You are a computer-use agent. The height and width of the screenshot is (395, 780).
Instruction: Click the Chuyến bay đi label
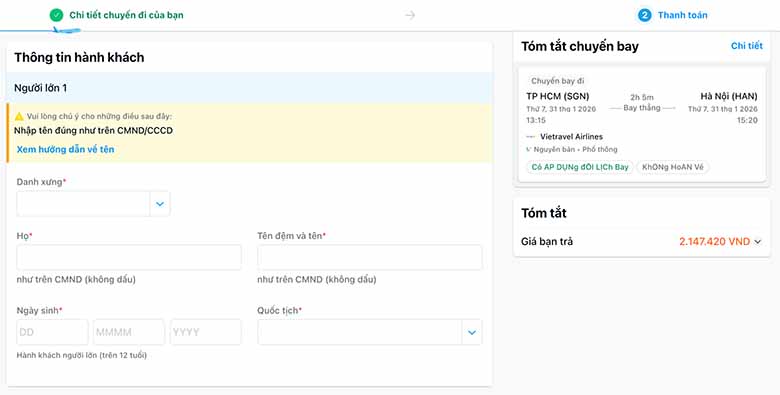558,81
